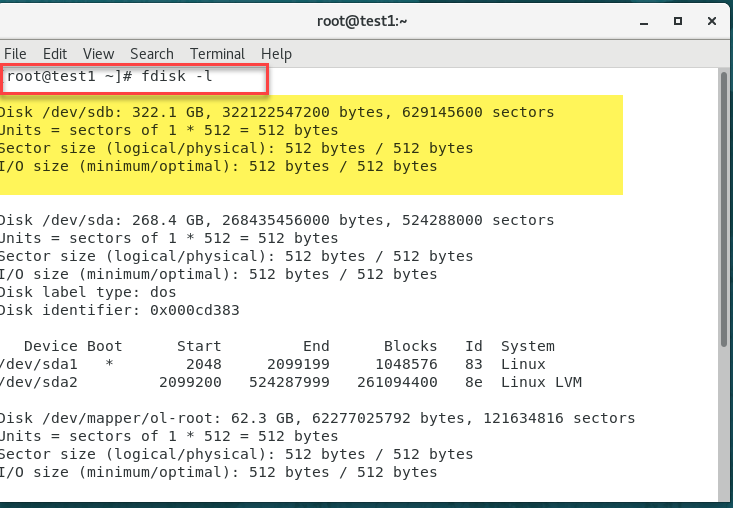733x508 pixels.
Task: Click the Disk /dev/mapper/ol-root line
Action: coord(316,418)
